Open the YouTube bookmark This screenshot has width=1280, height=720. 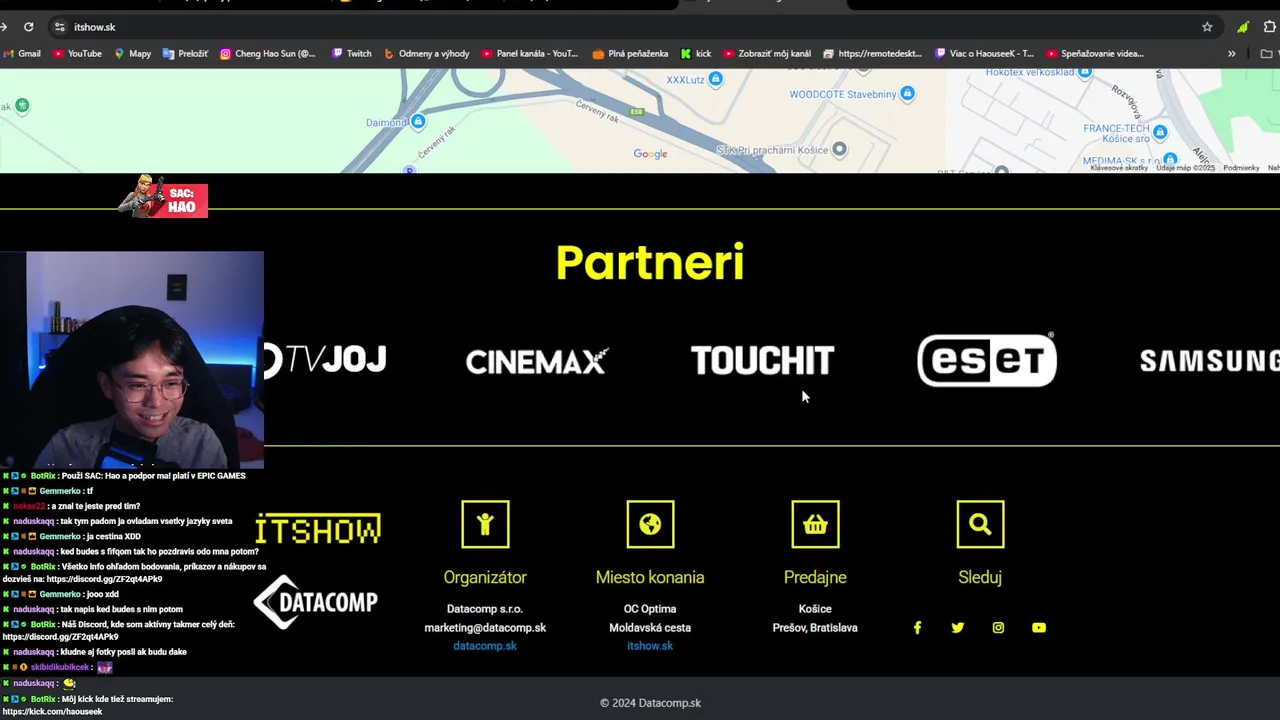coord(78,54)
